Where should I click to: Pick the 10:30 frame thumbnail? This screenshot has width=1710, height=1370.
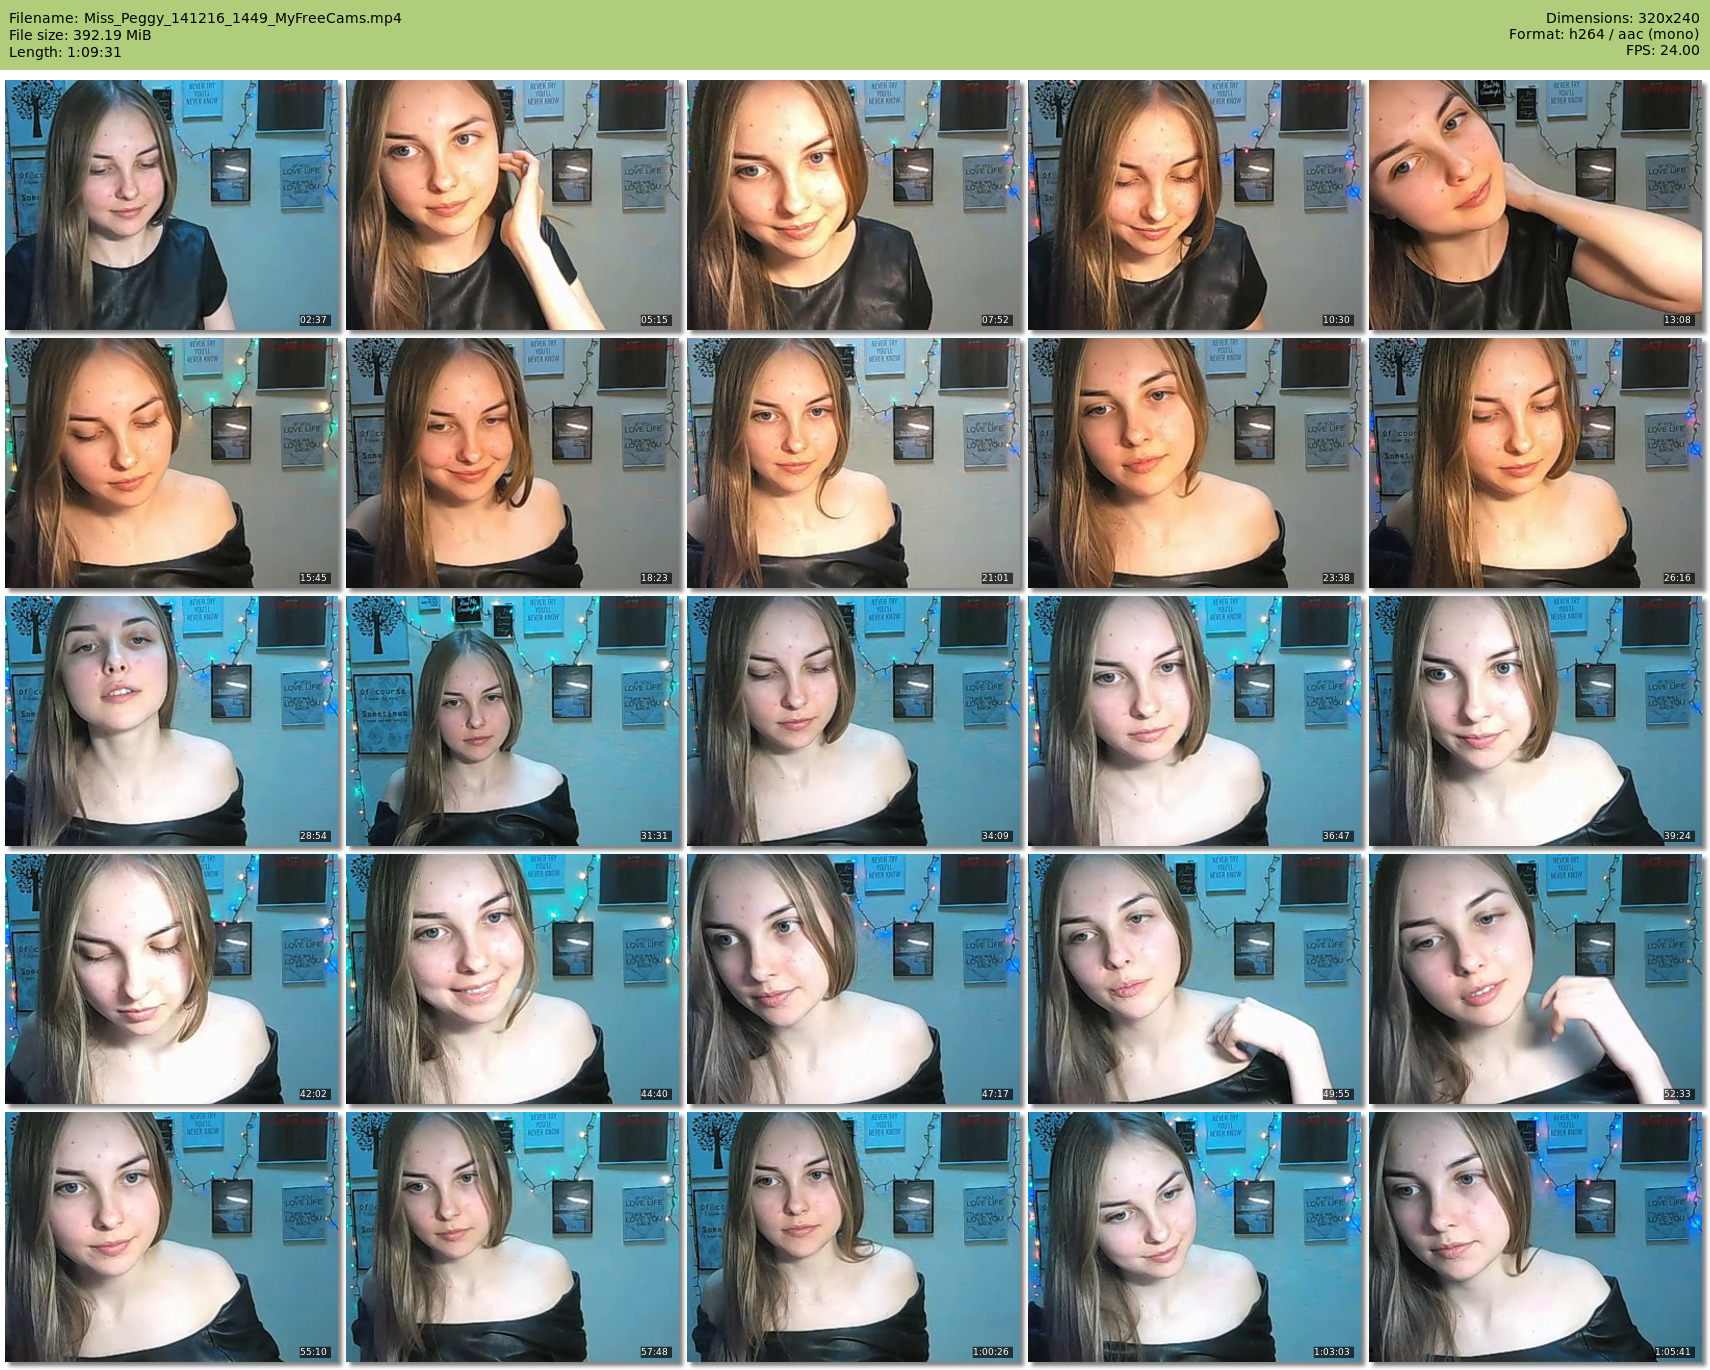(x=1195, y=205)
